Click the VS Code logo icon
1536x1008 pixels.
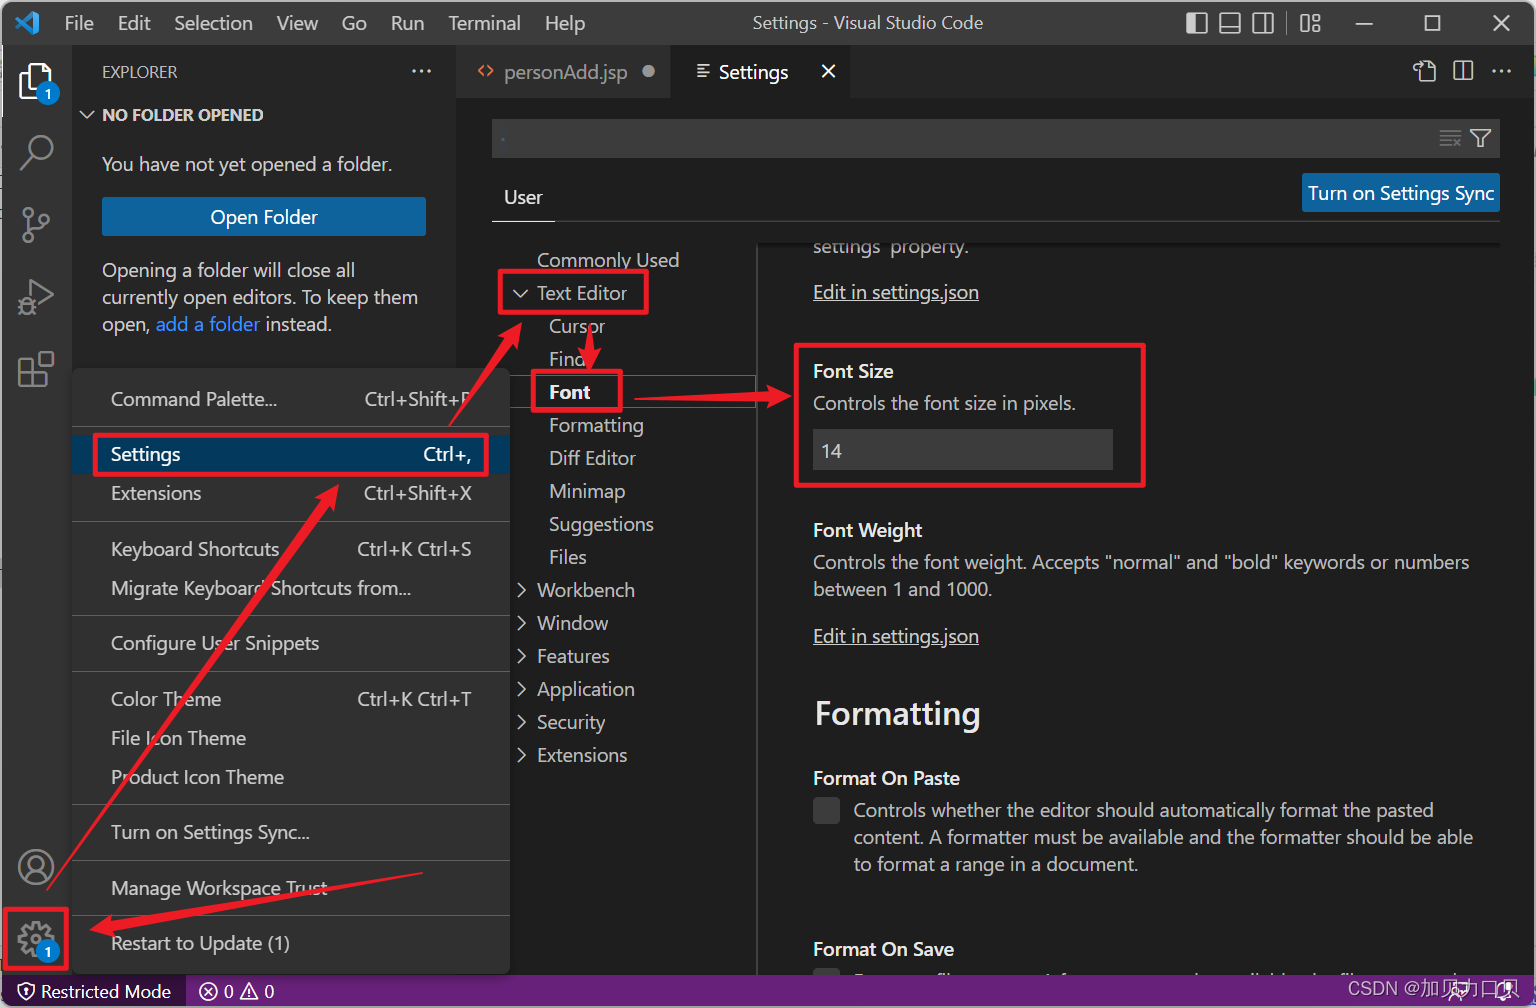coord(28,23)
